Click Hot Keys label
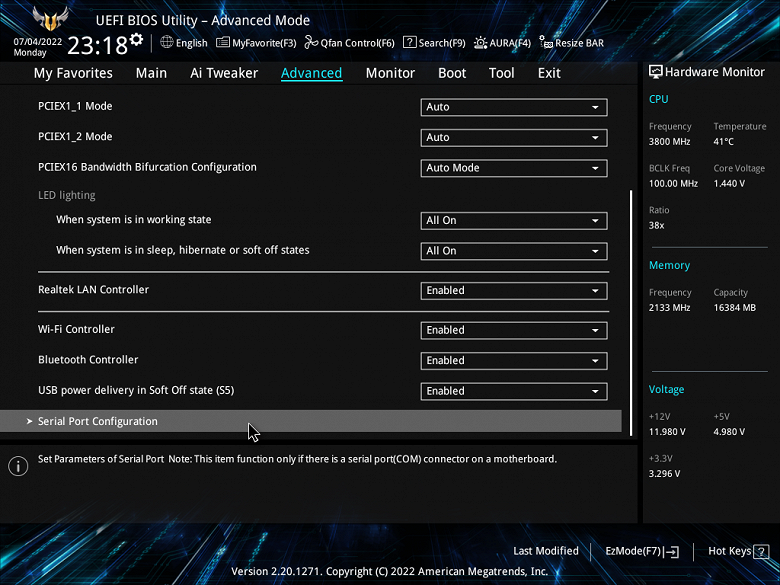 click(x=729, y=551)
